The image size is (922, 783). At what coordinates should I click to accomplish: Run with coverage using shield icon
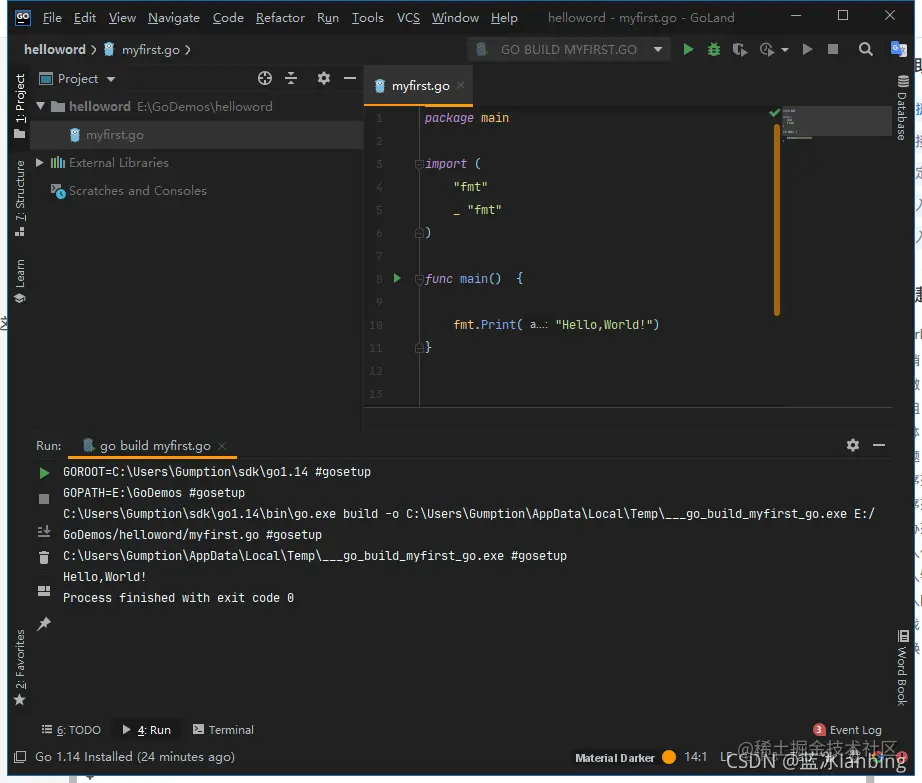click(740, 49)
